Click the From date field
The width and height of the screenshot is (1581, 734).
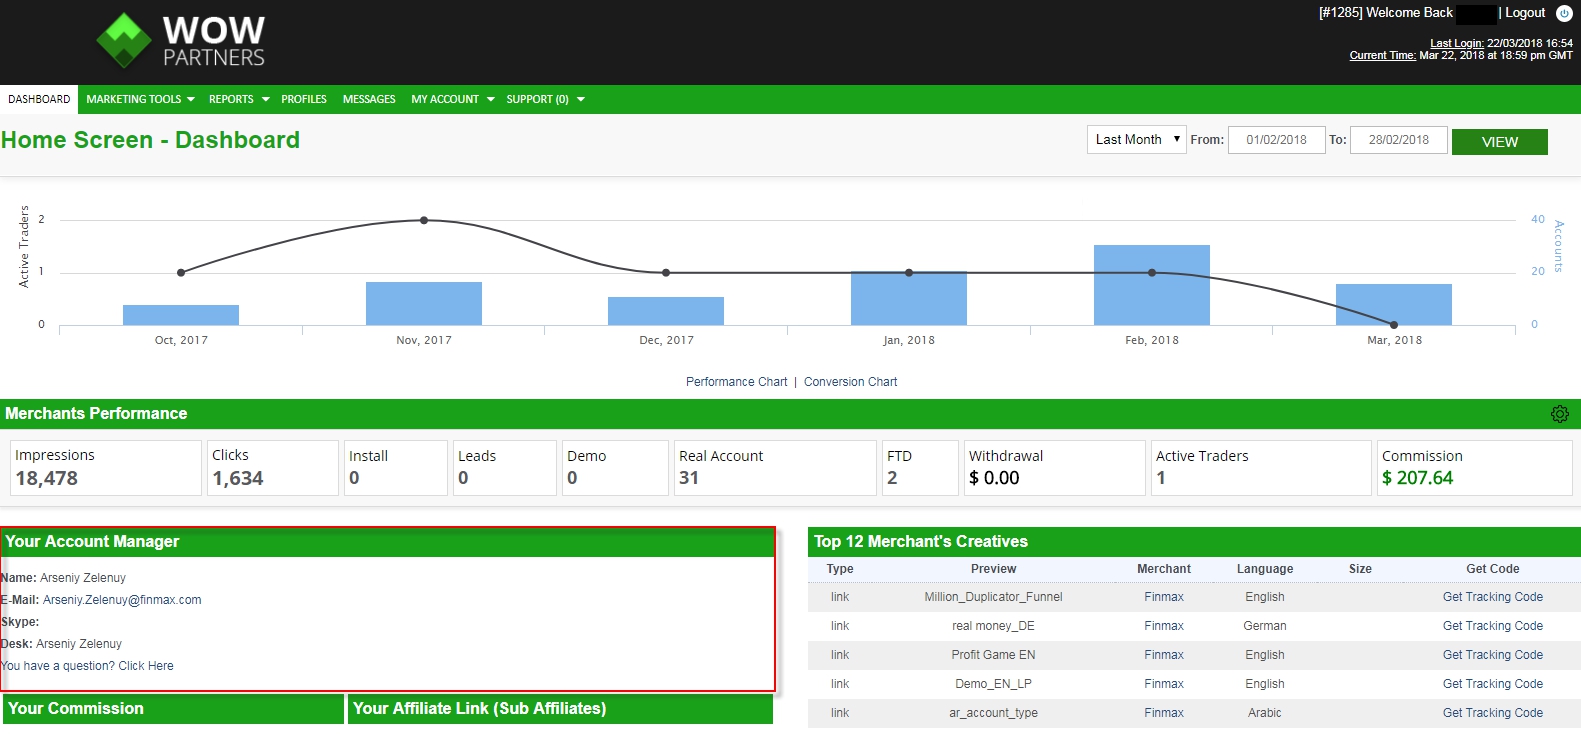click(x=1276, y=140)
